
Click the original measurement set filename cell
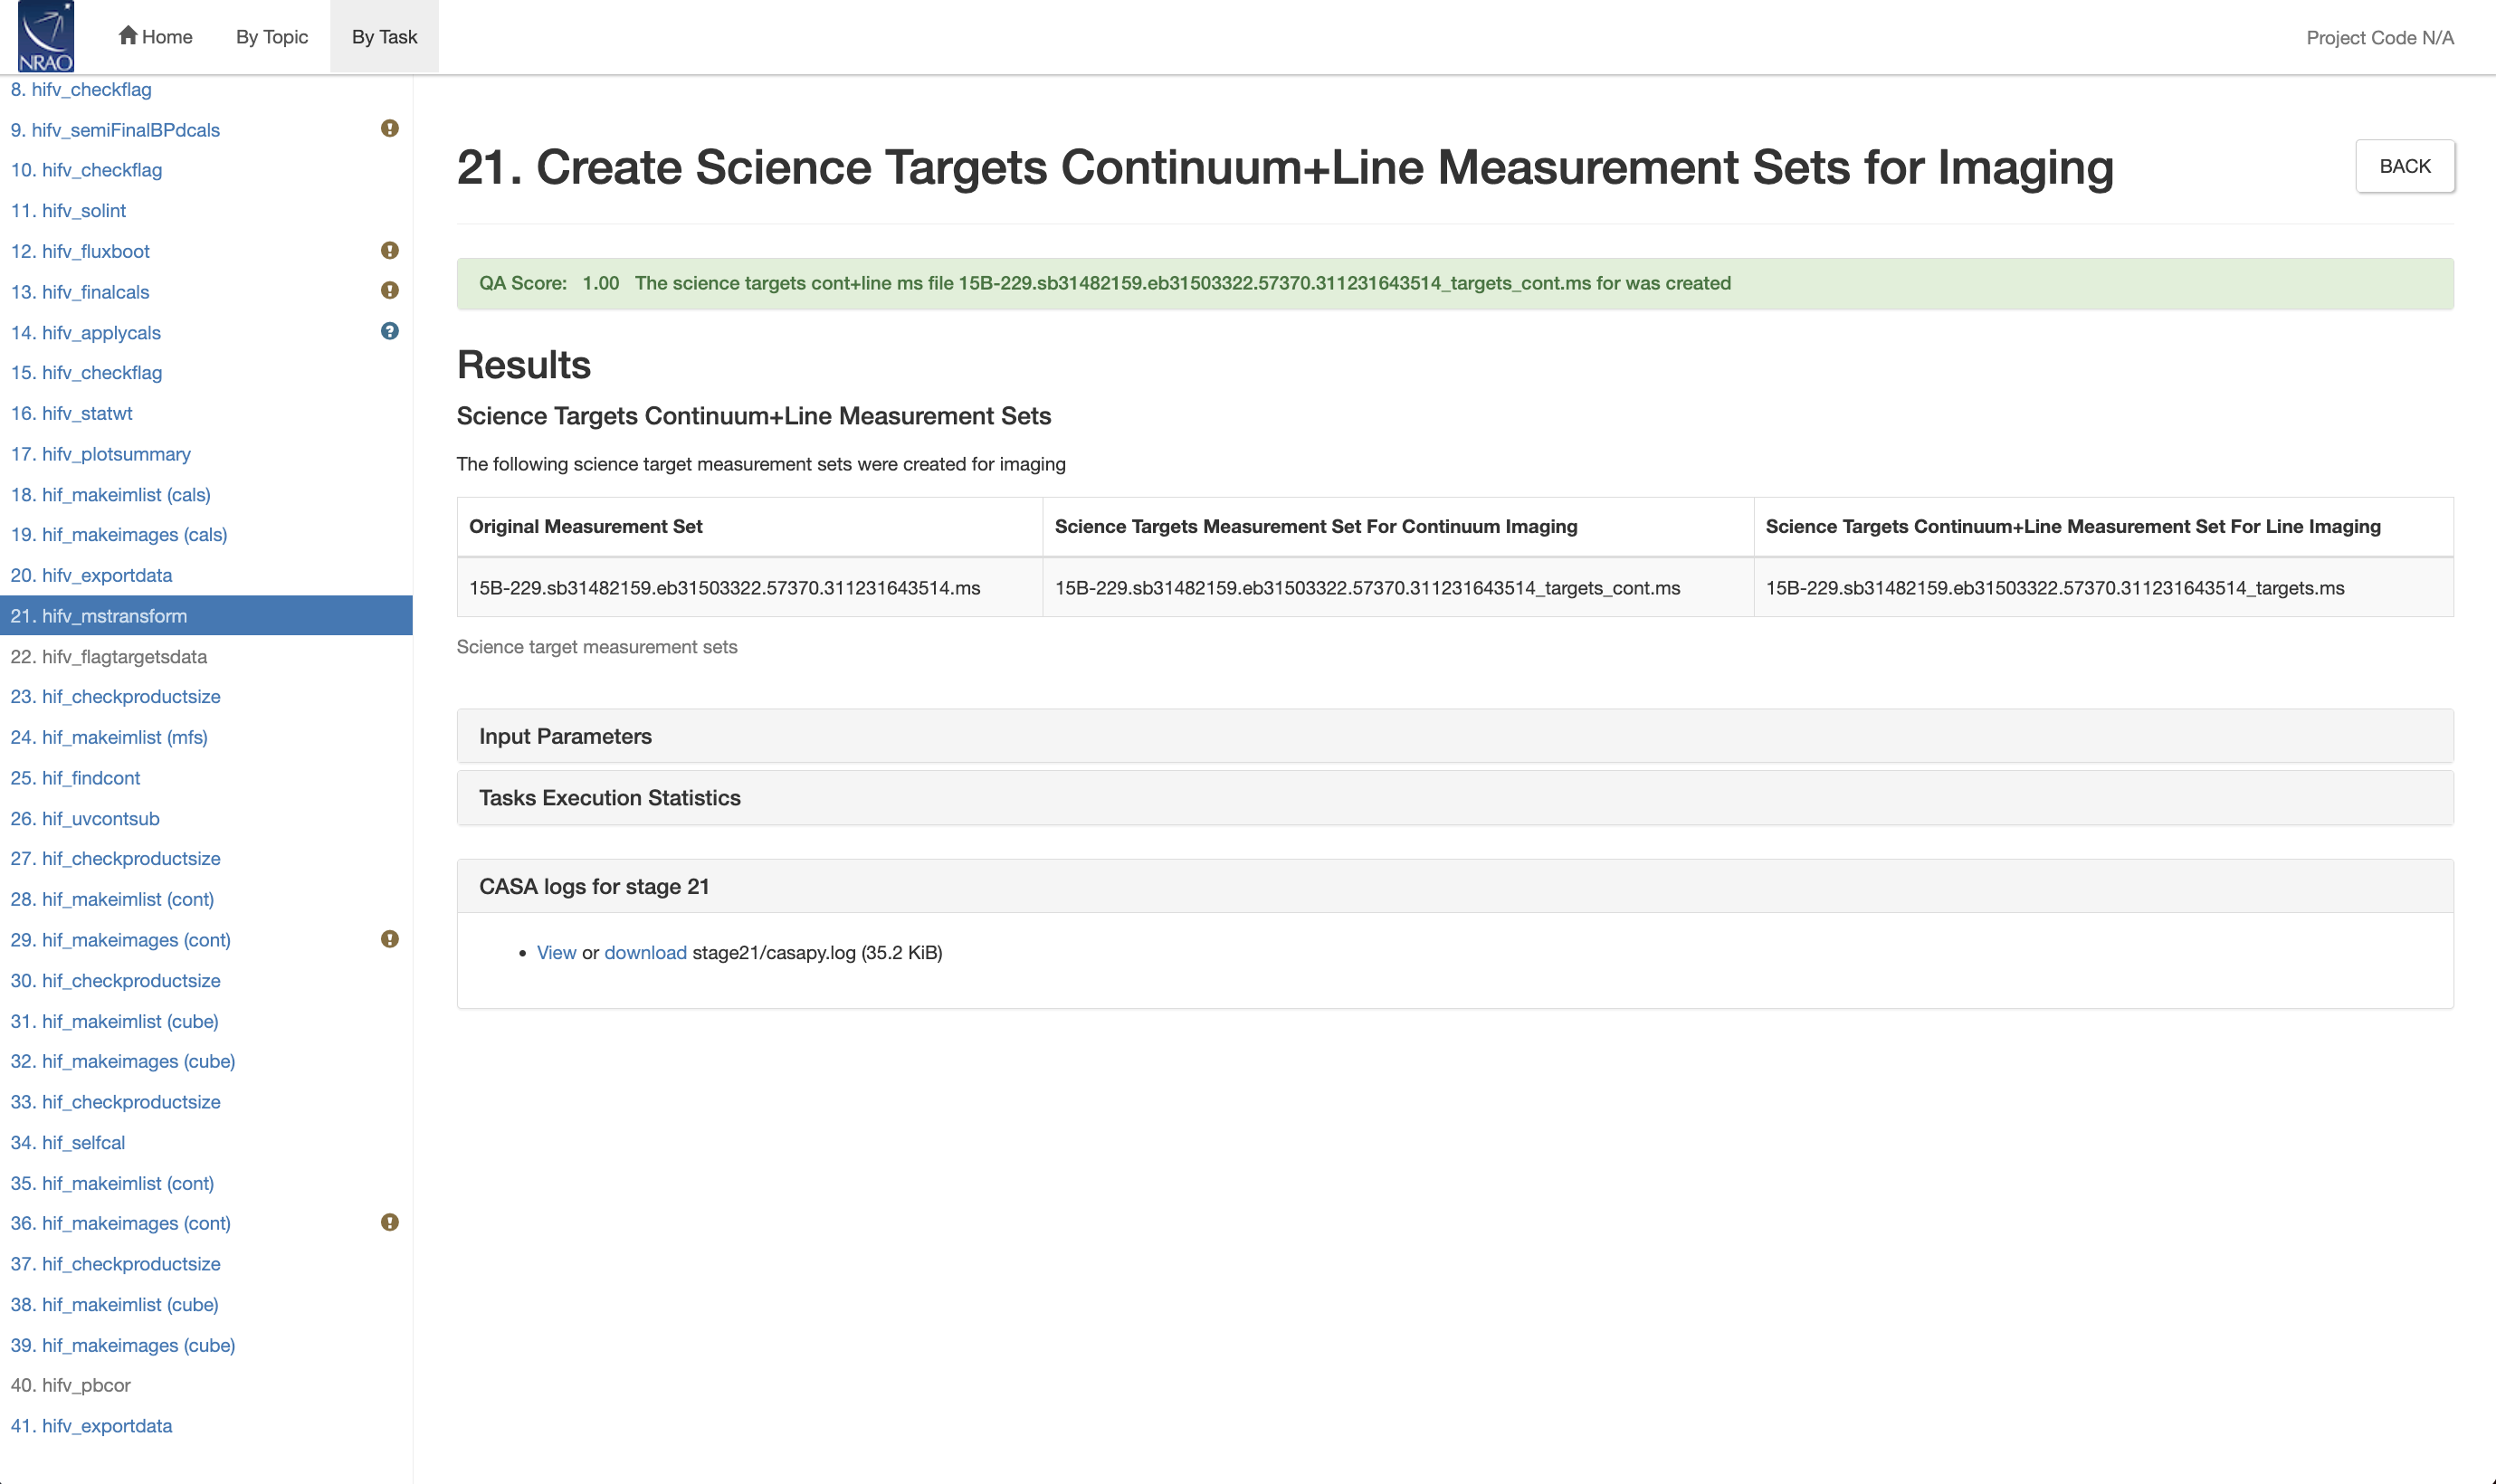pos(750,588)
